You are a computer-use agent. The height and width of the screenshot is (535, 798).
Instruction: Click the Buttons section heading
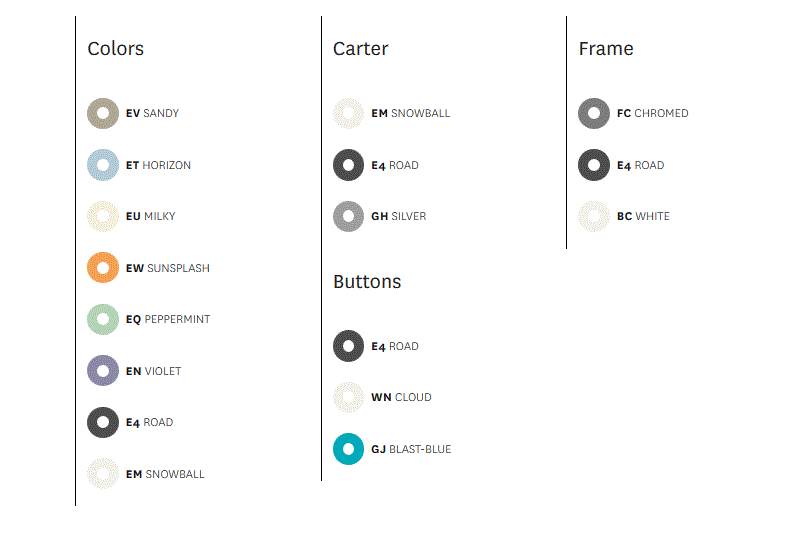367,281
